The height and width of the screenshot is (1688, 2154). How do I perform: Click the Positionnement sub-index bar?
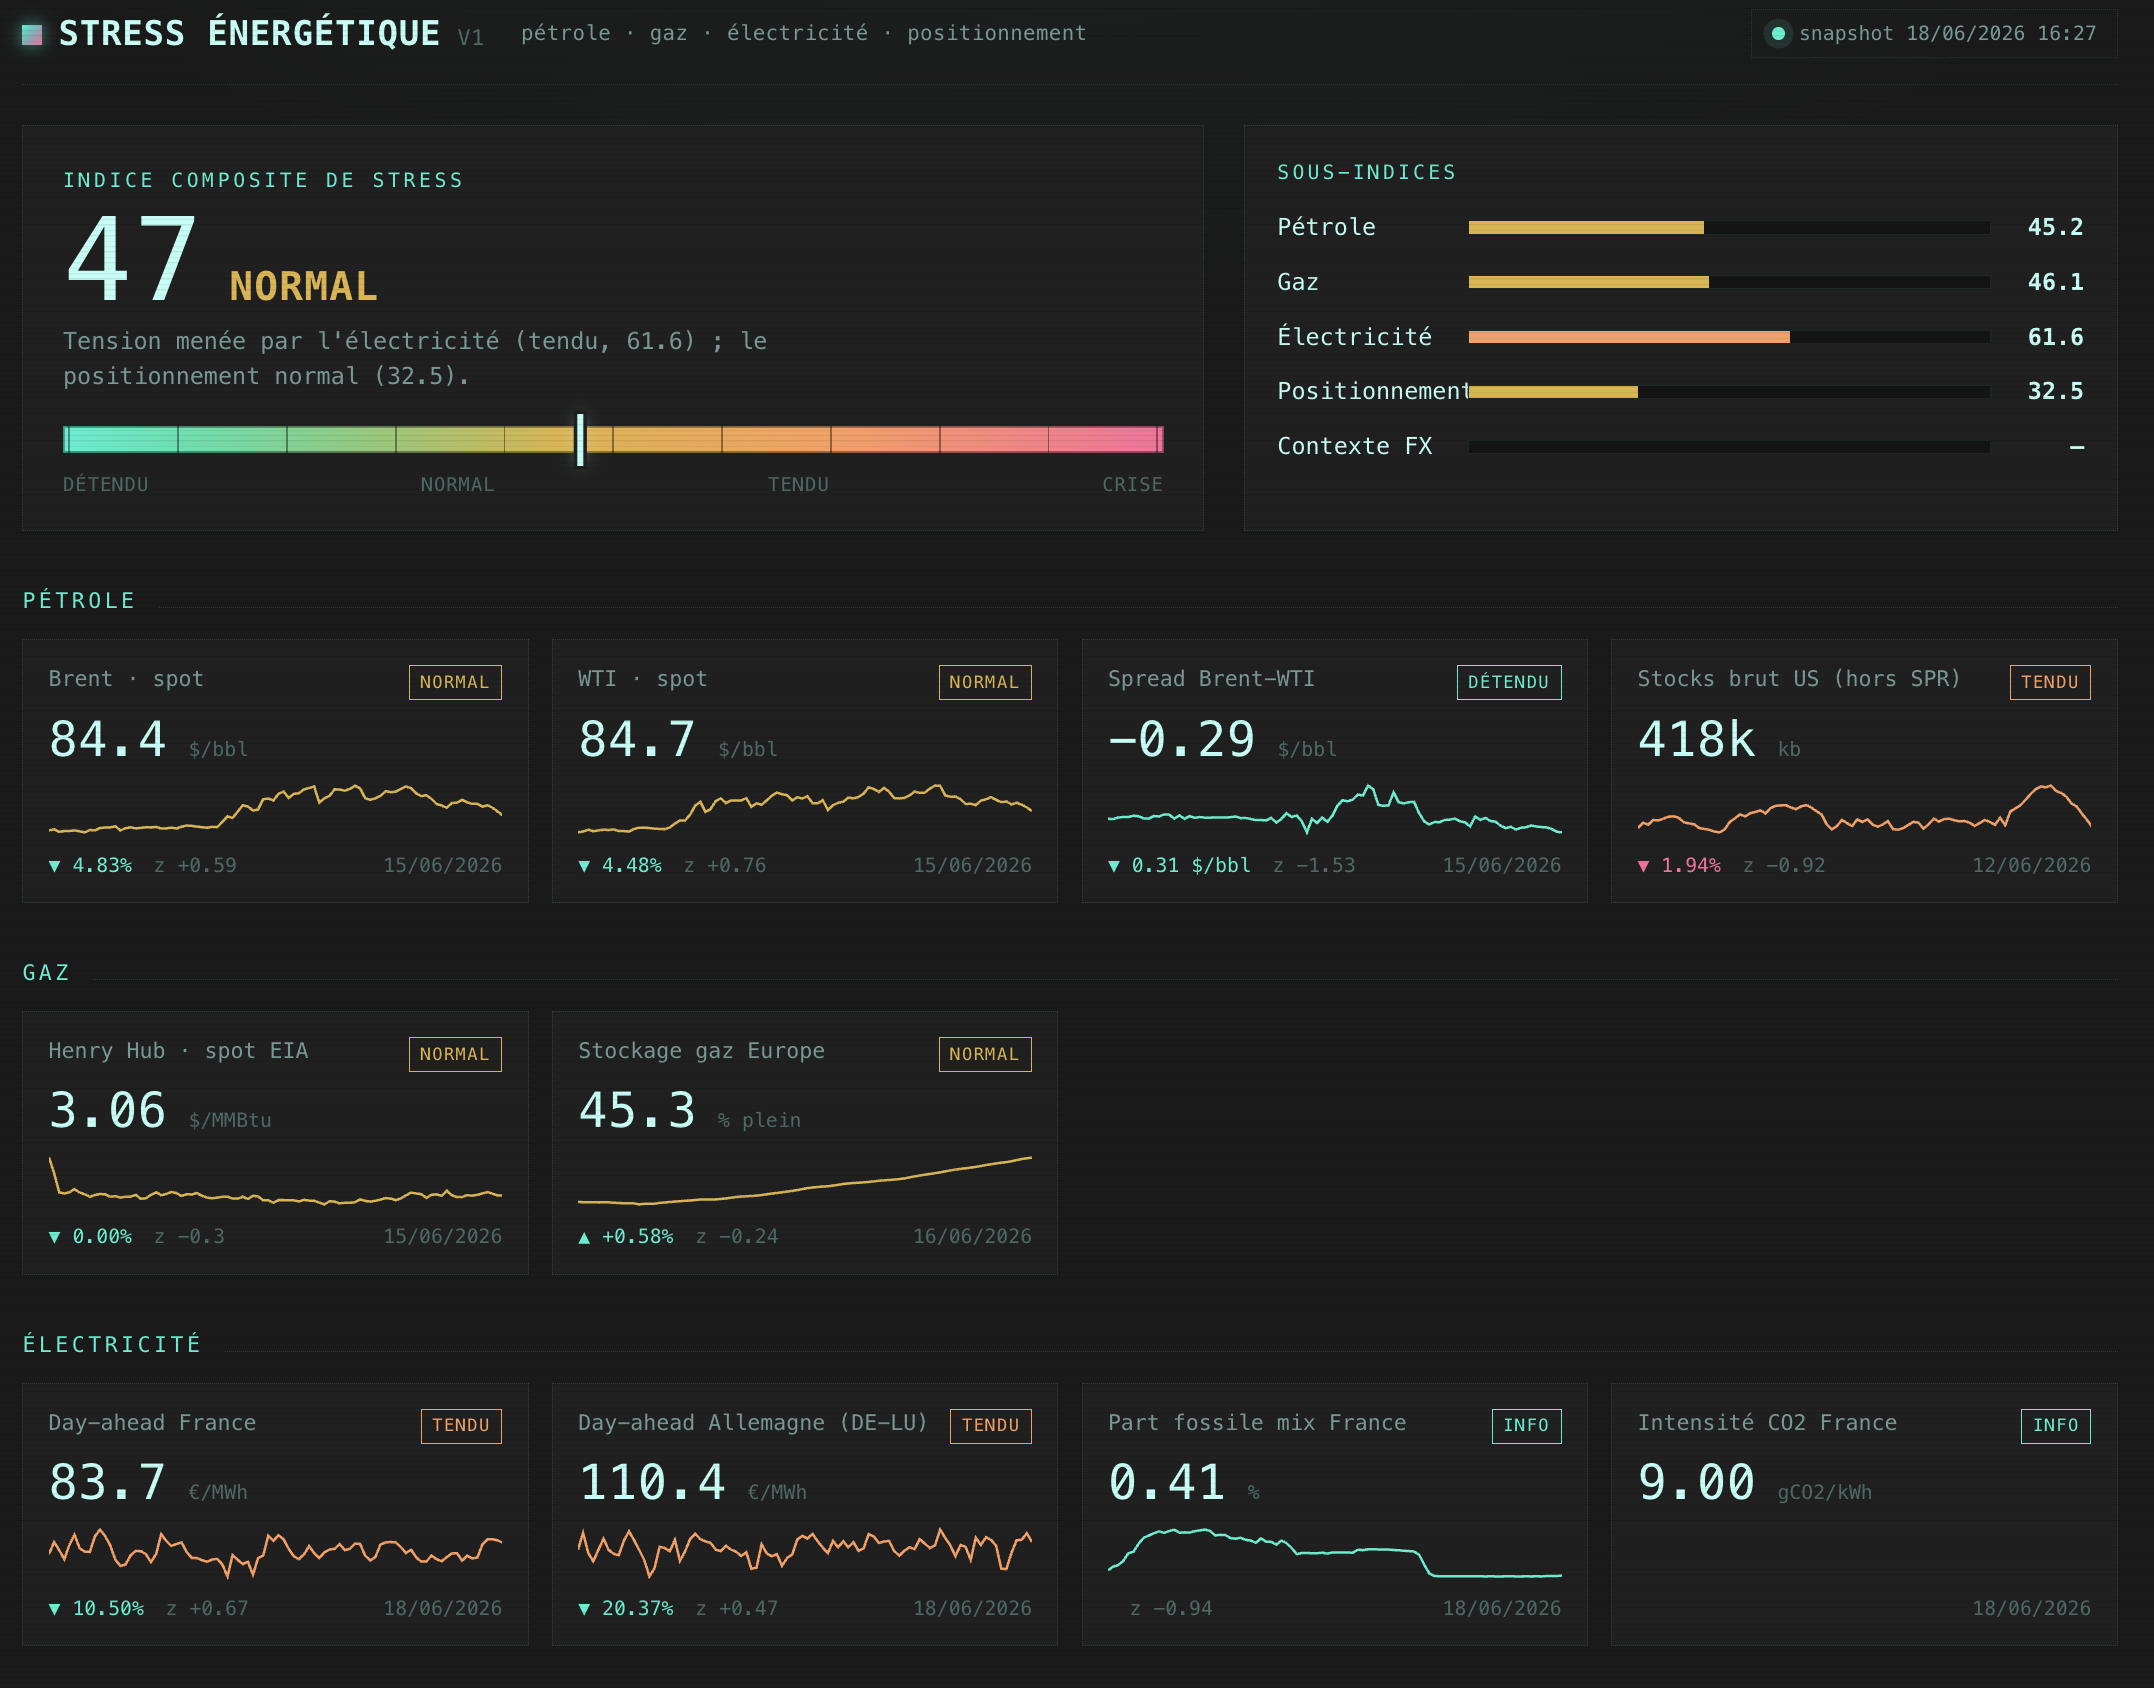(1729, 392)
